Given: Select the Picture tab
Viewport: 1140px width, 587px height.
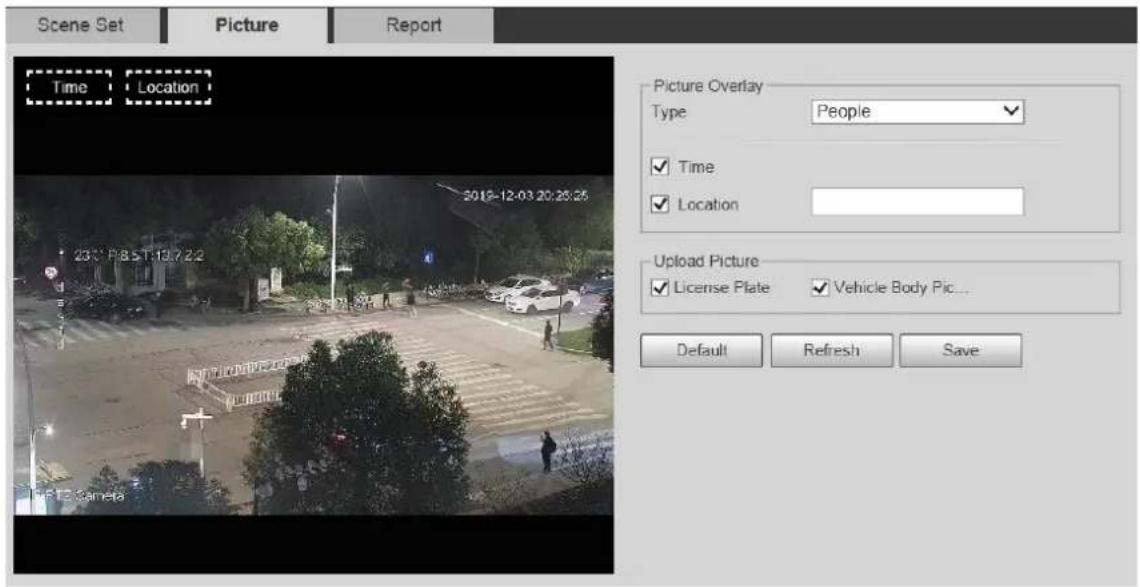Looking at the screenshot, I should [x=246, y=24].
